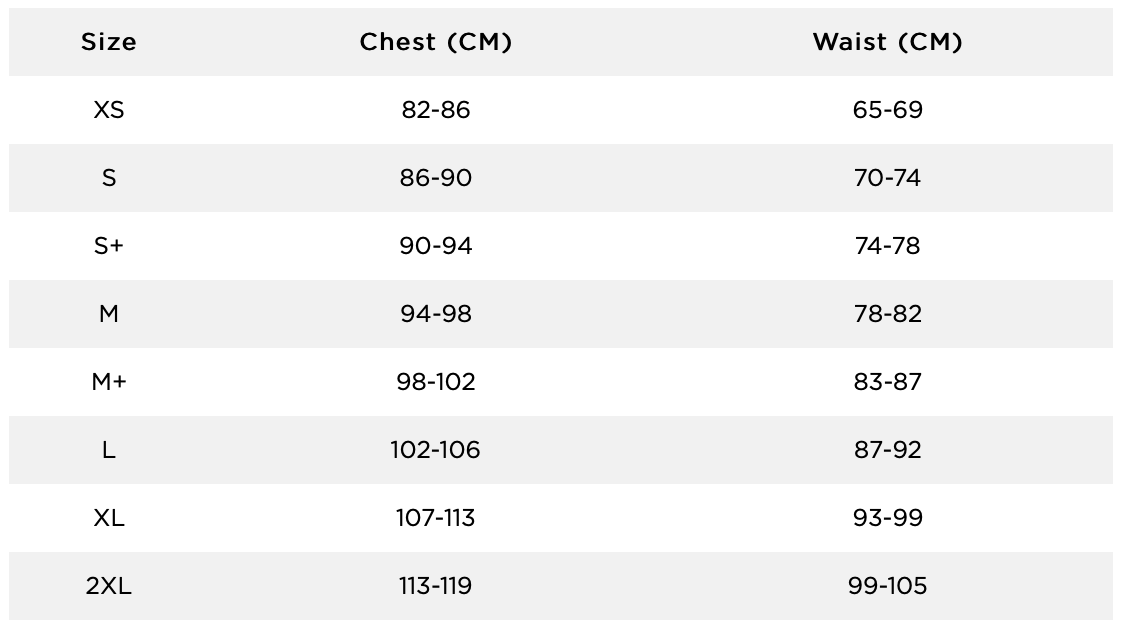Click chest value 113-119

click(436, 586)
